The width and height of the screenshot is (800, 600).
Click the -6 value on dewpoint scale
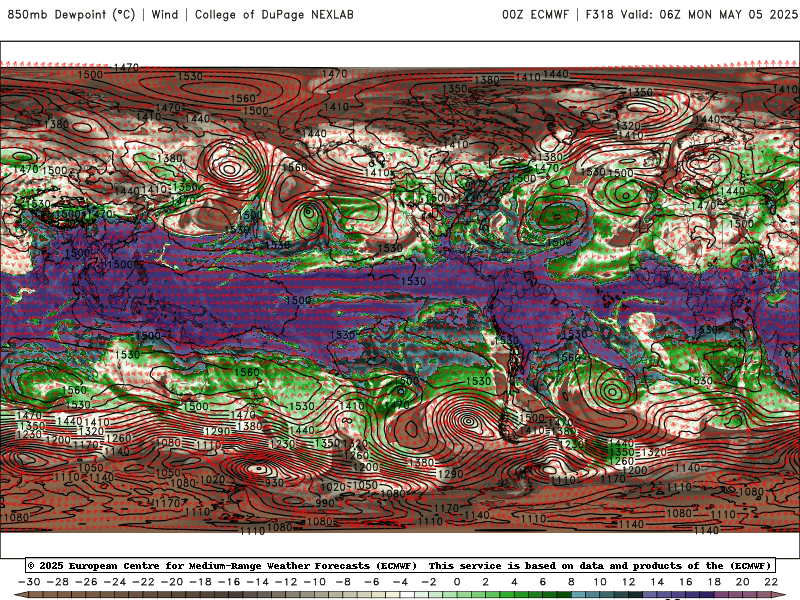[371, 582]
